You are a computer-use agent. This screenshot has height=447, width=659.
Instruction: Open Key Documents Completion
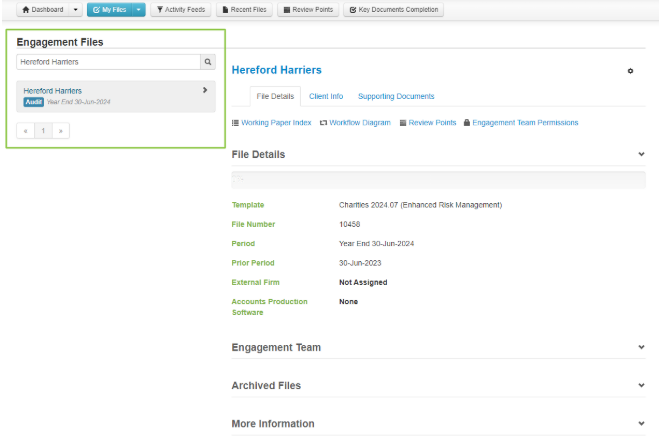click(392, 10)
